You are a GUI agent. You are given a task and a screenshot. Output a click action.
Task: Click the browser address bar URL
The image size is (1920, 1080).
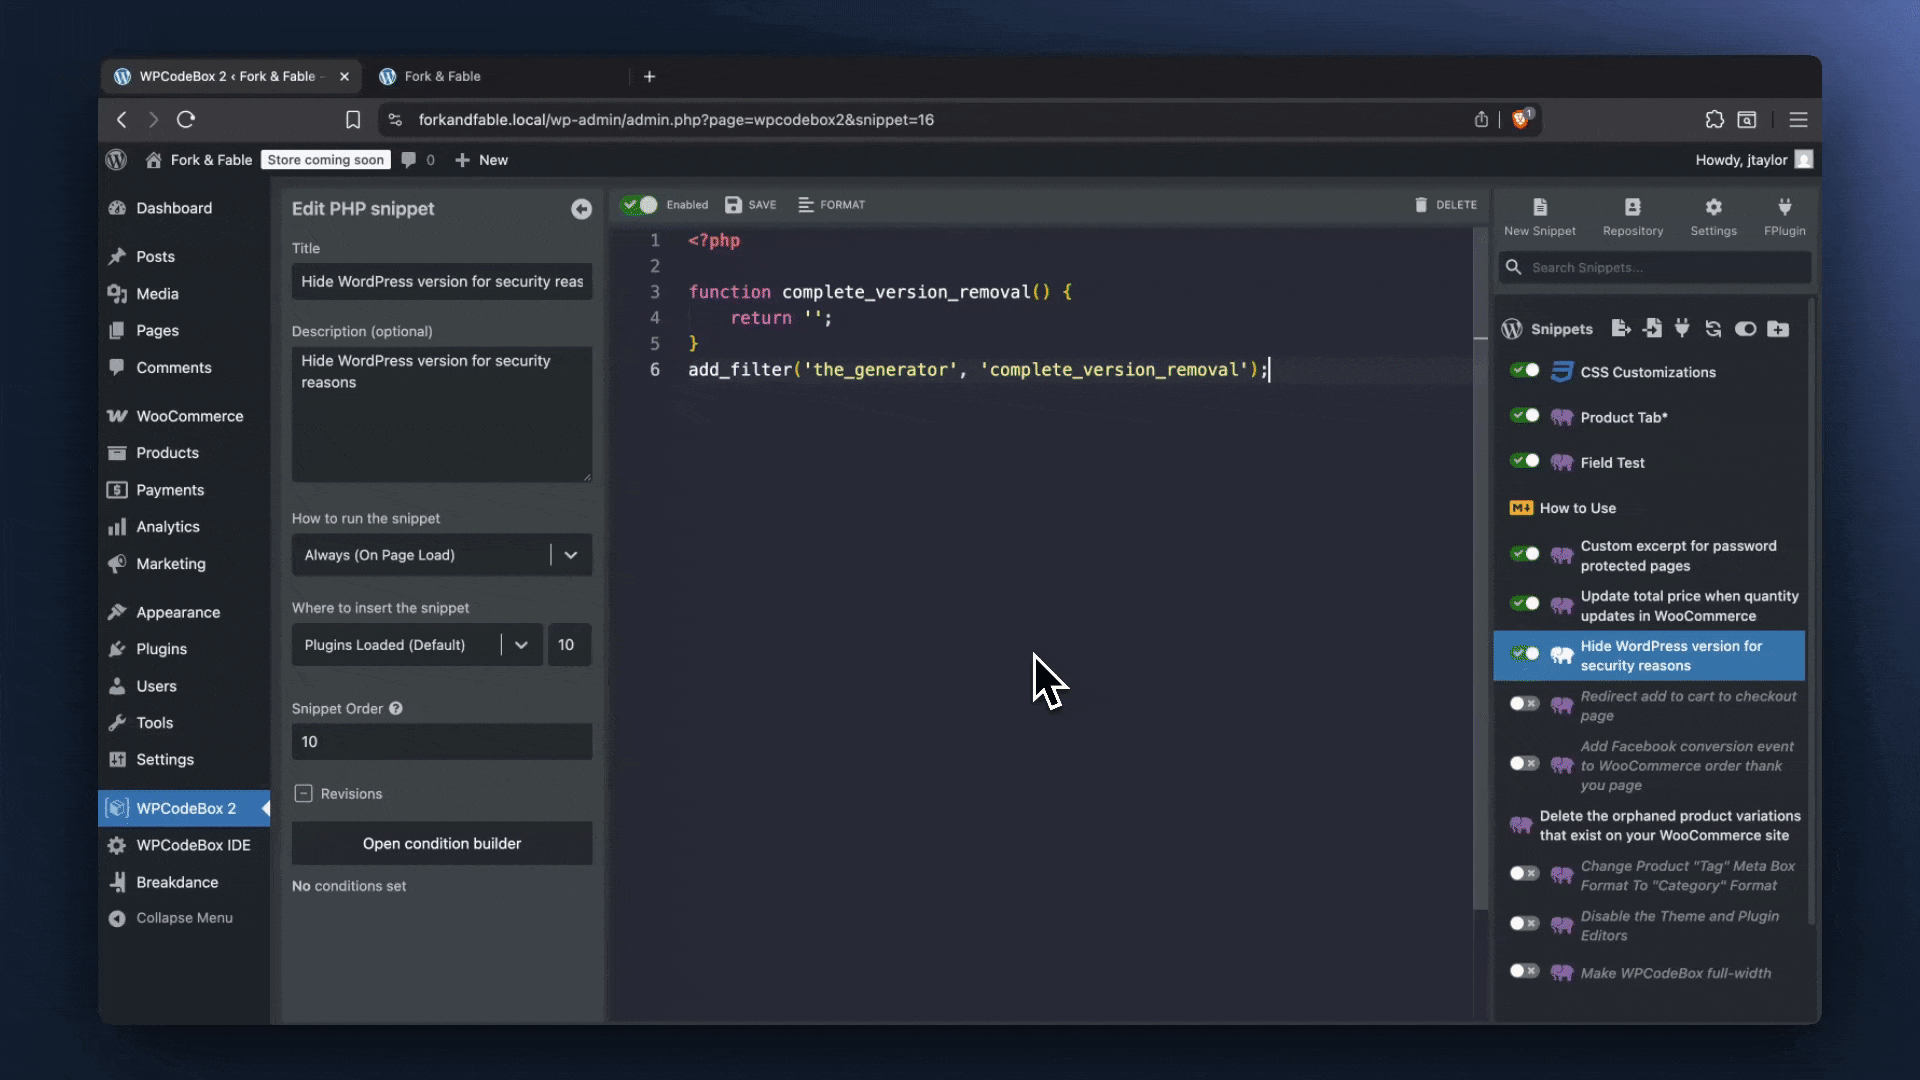[676, 120]
